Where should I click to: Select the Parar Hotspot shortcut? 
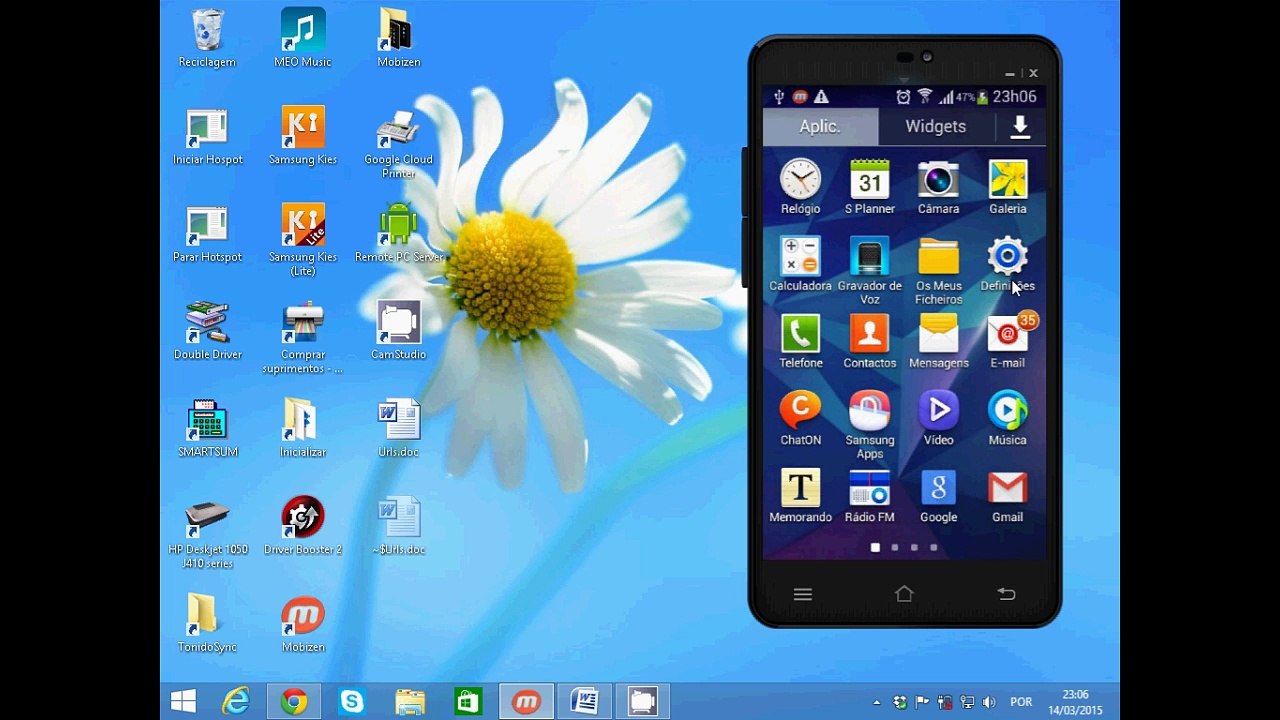pos(207,234)
